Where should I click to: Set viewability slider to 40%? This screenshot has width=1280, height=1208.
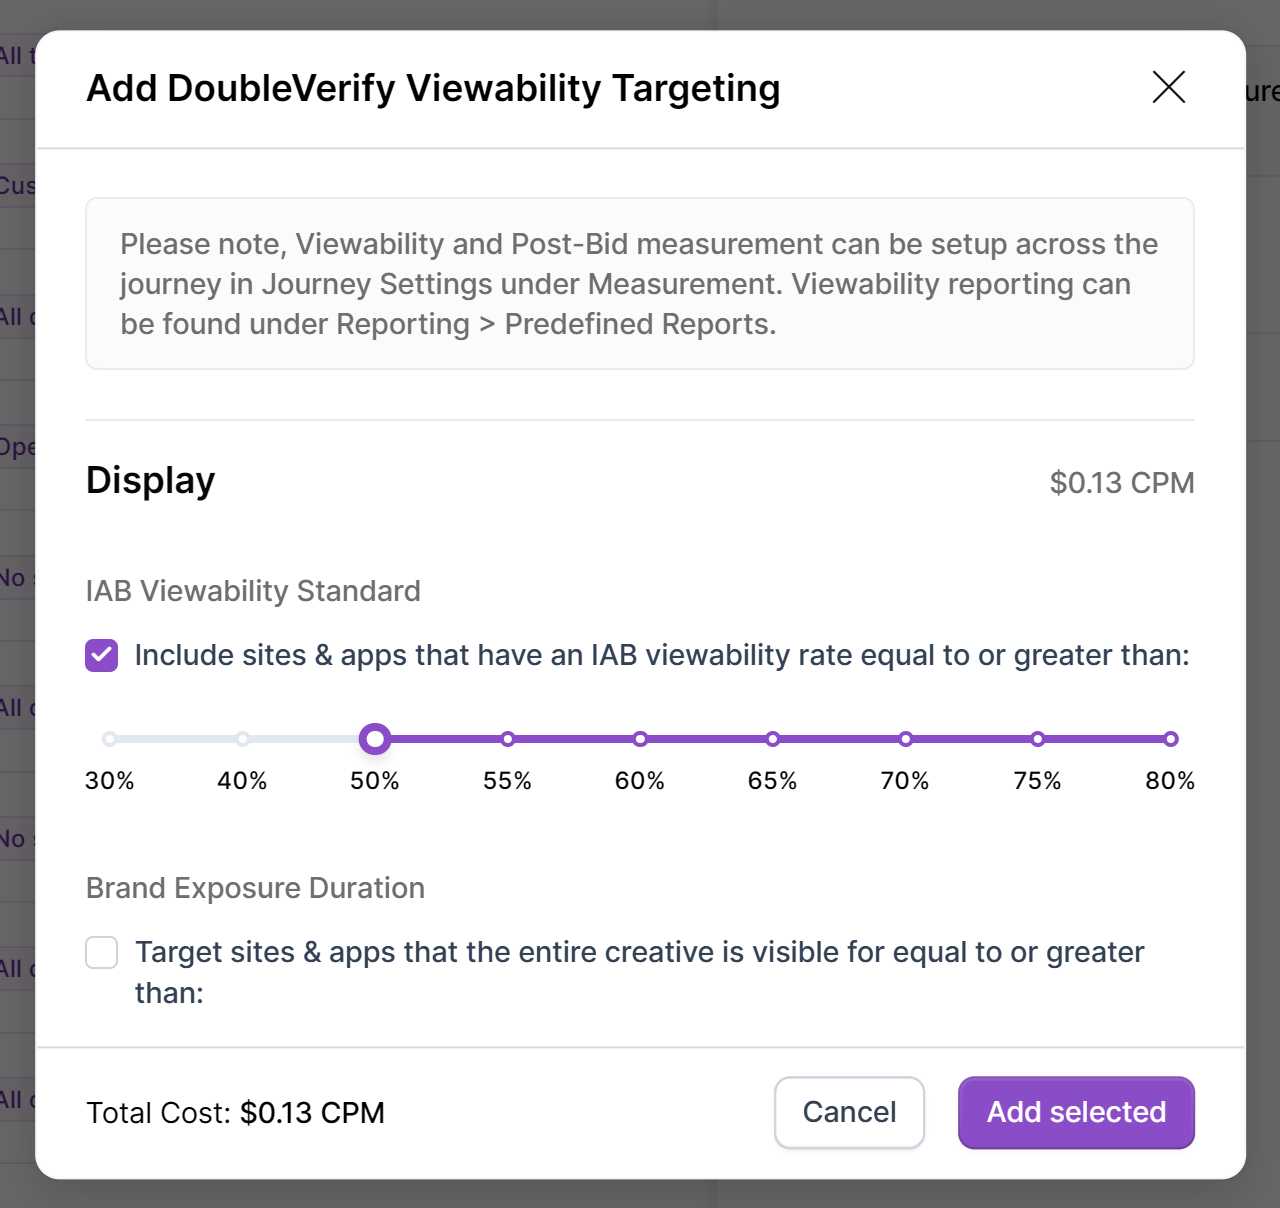pyautogui.click(x=243, y=739)
